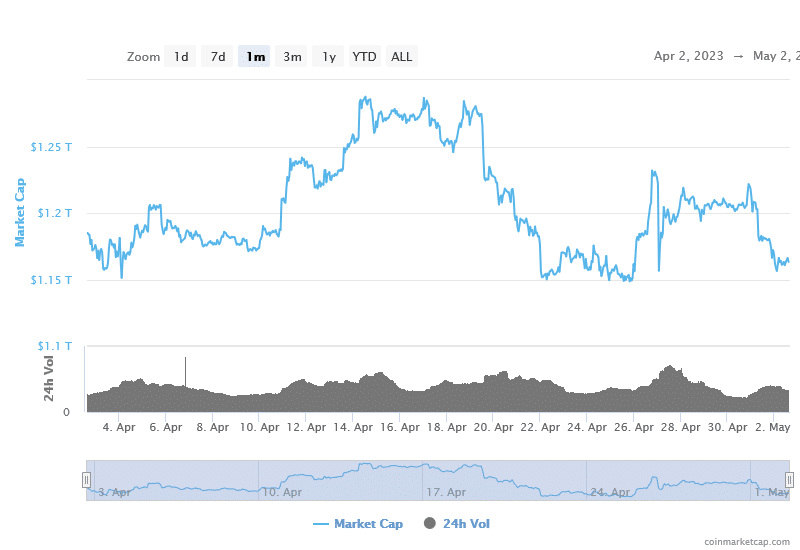
Task: Click the 2. May date label
Action: point(772,428)
